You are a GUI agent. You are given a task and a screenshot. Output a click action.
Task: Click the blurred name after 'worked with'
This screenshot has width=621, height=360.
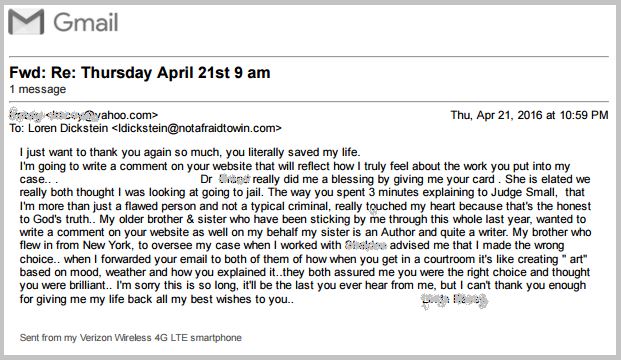pyautogui.click(x=366, y=246)
